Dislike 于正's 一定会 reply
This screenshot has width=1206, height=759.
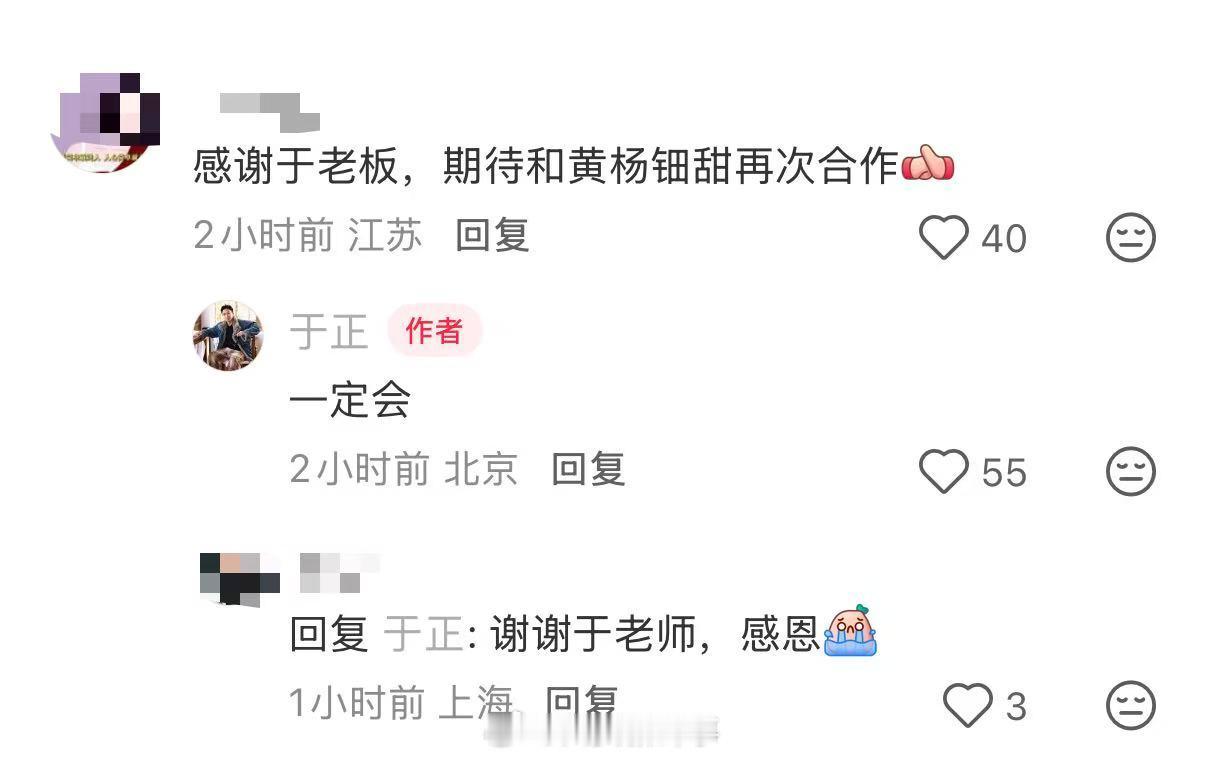[1131, 472]
